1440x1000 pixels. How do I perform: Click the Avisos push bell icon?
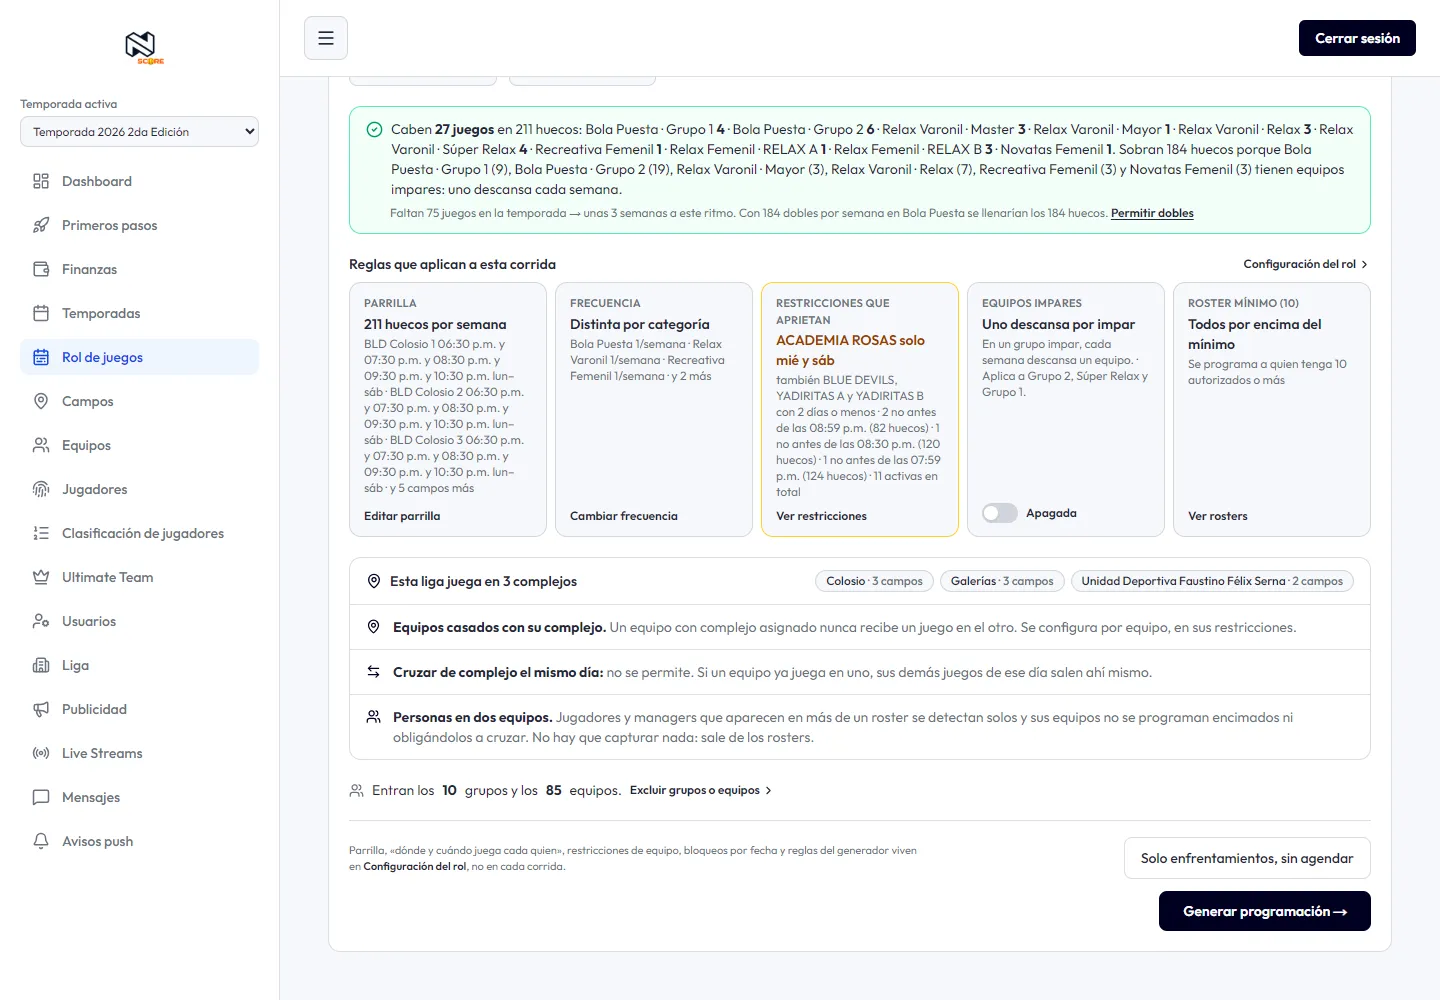(x=41, y=841)
